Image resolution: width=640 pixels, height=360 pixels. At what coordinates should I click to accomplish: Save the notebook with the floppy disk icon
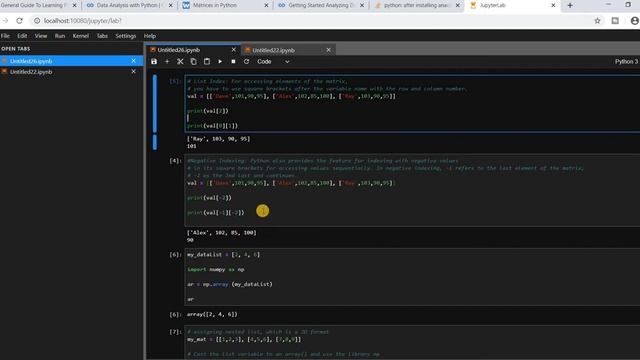click(x=154, y=62)
